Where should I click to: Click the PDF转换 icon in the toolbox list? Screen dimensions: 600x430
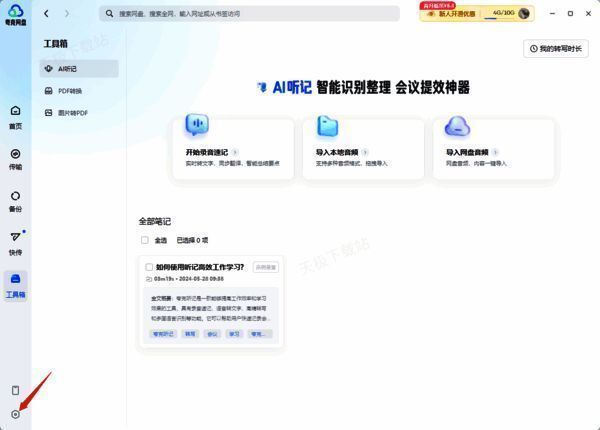(x=49, y=91)
